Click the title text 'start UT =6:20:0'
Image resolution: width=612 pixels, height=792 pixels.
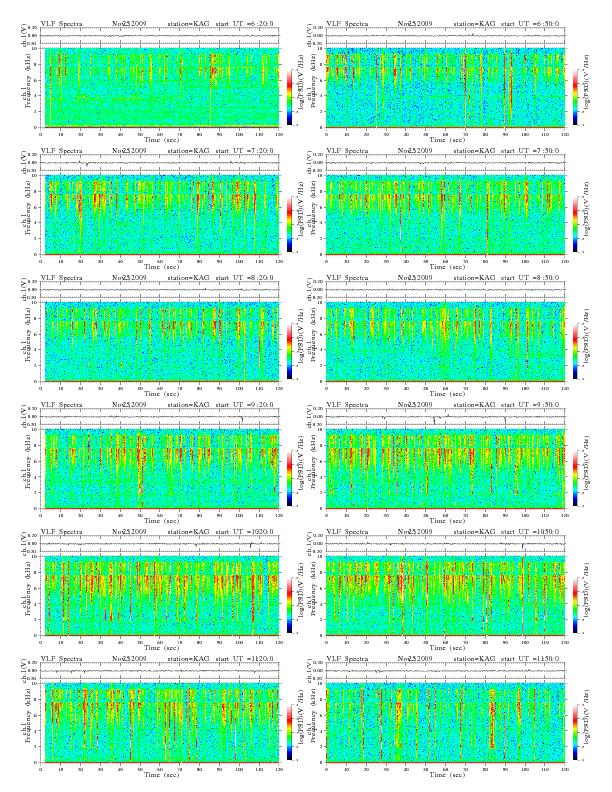[245, 24]
